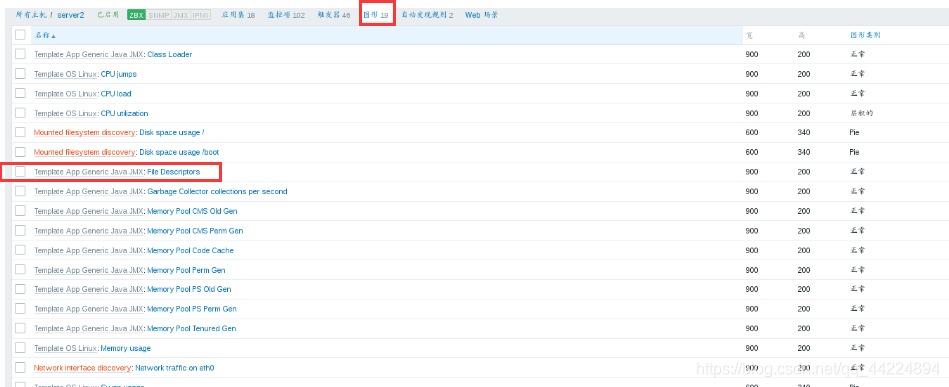Image resolution: width=949 pixels, height=387 pixels.
Task: Check the Disk space usage /boot row
Action: pyautogui.click(x=21, y=151)
